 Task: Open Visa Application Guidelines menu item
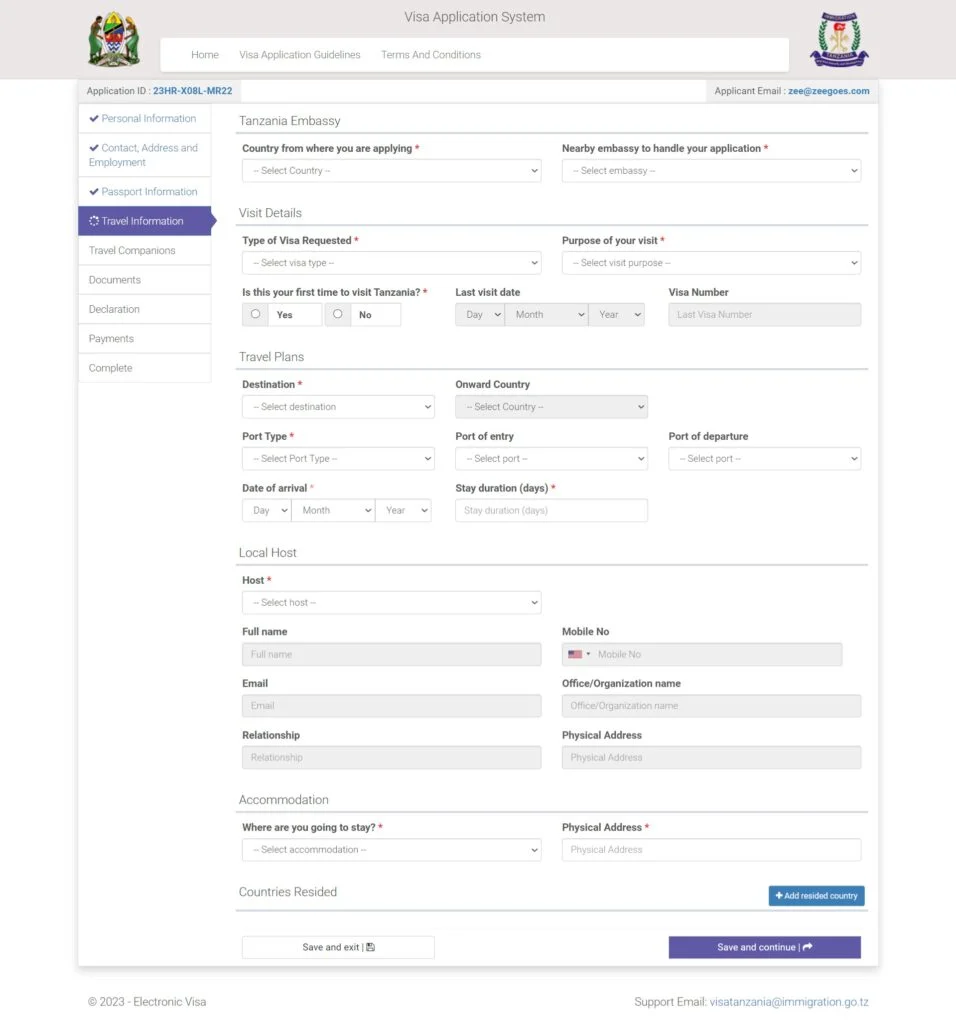click(300, 55)
